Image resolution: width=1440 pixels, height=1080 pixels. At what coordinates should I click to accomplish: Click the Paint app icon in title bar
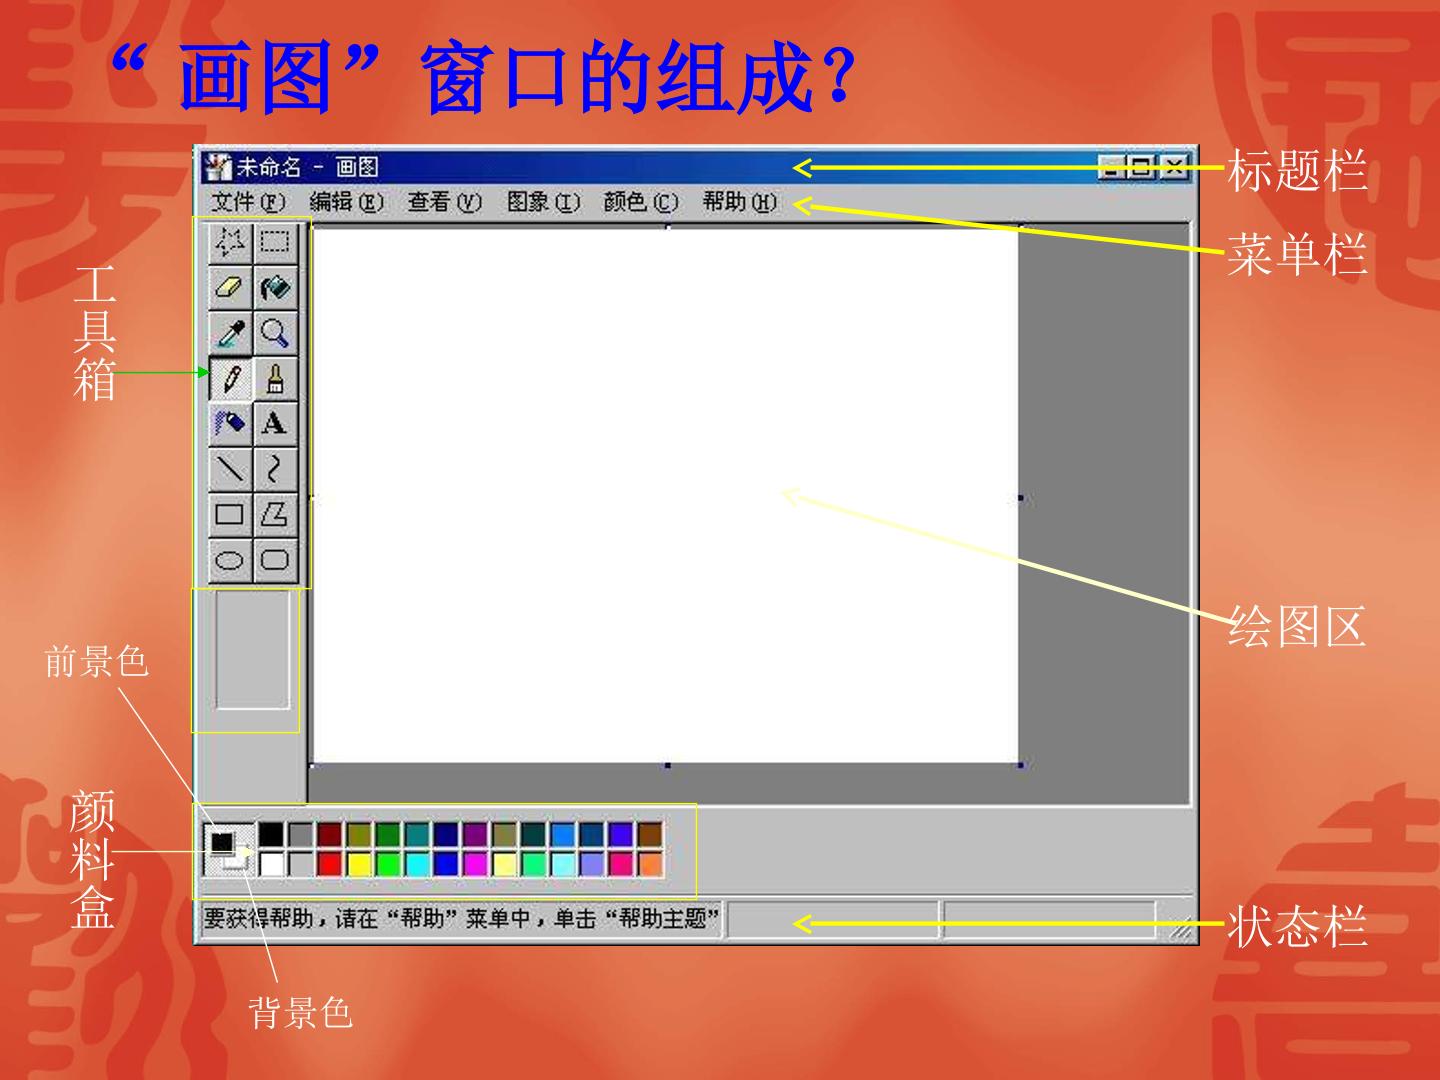click(218, 166)
